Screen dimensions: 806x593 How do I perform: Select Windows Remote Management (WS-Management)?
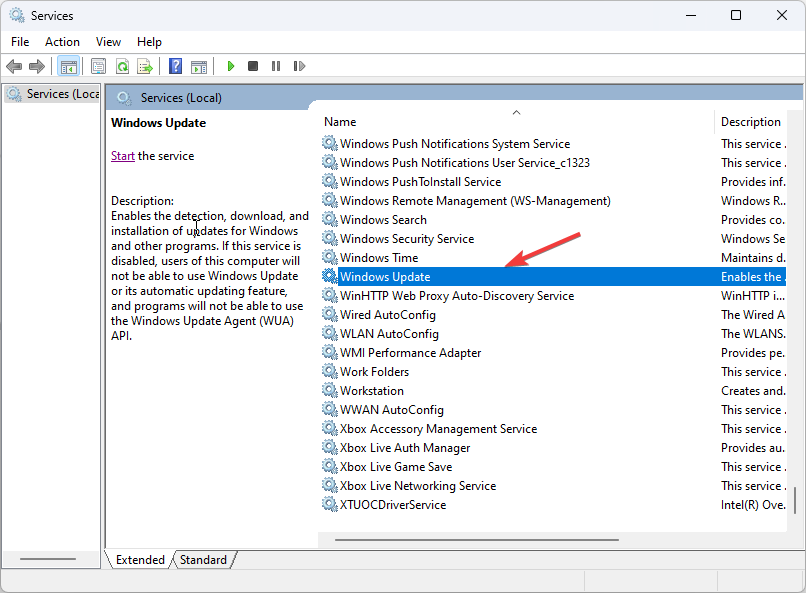553,201
